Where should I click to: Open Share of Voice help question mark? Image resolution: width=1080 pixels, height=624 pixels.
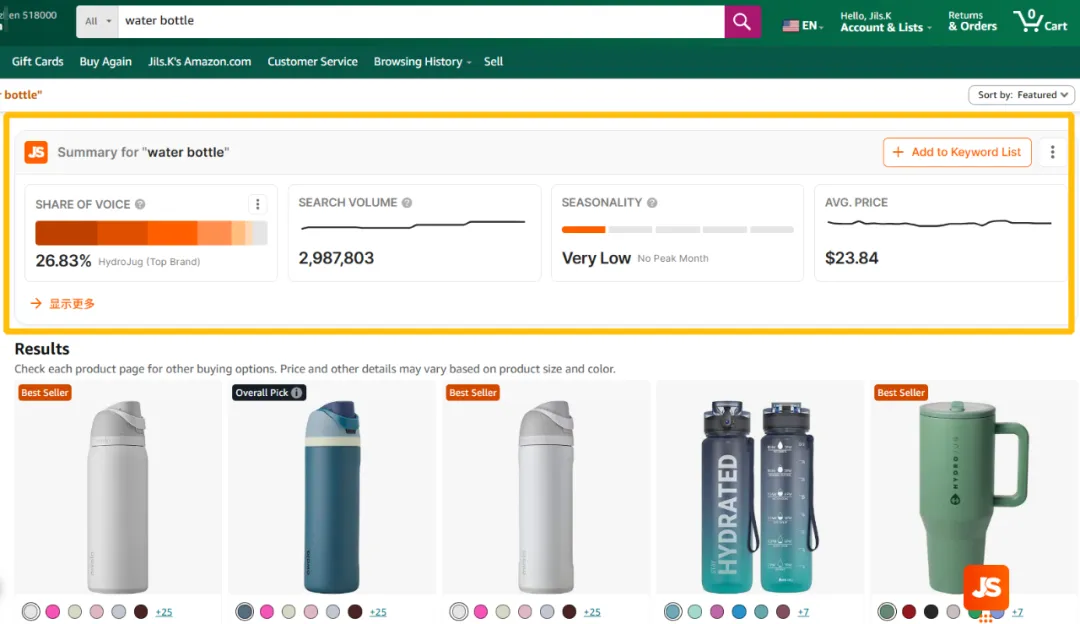click(x=140, y=205)
